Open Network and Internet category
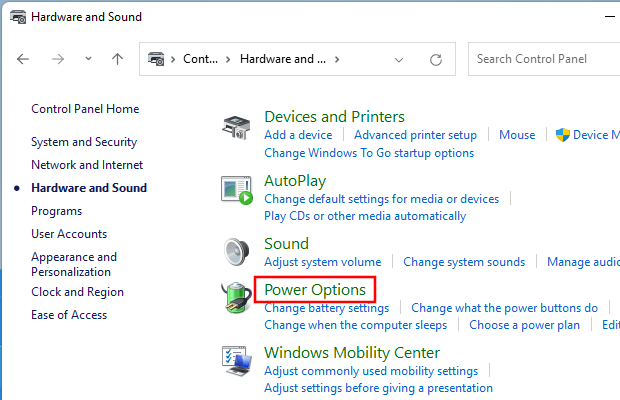The image size is (620, 400). pos(87,165)
